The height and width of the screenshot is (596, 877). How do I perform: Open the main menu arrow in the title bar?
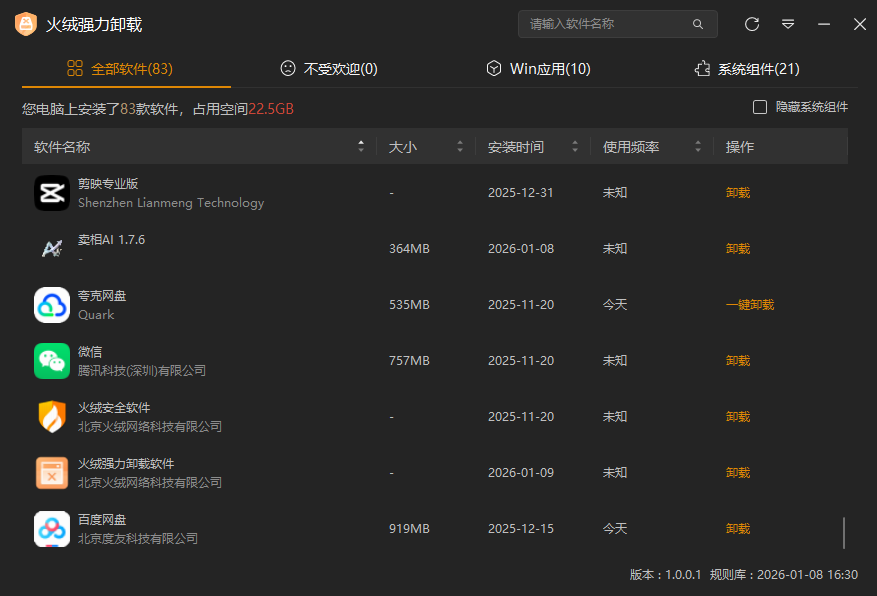coord(788,23)
